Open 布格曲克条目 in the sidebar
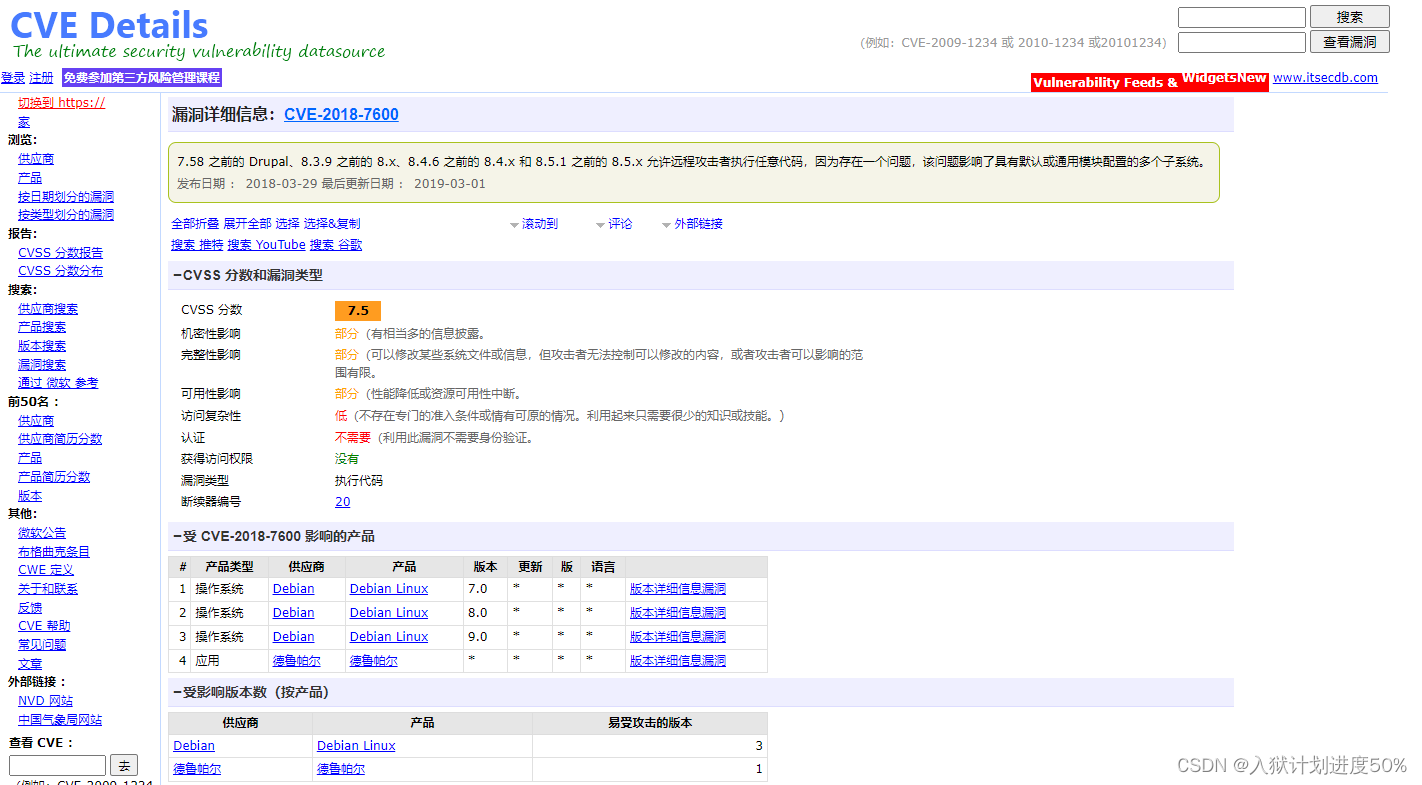Image resolution: width=1422 pixels, height=785 pixels. [x=54, y=552]
